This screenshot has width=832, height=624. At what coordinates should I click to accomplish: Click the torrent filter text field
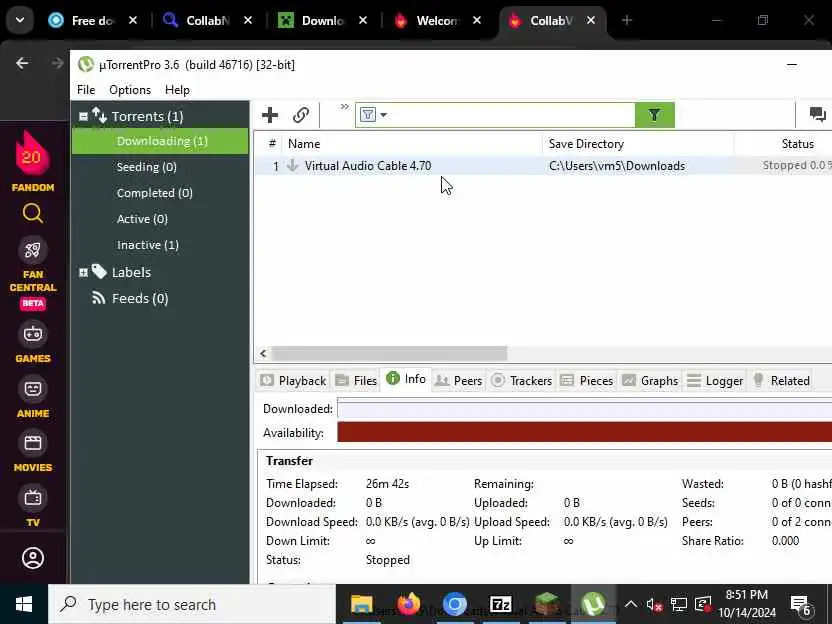[x=512, y=115]
